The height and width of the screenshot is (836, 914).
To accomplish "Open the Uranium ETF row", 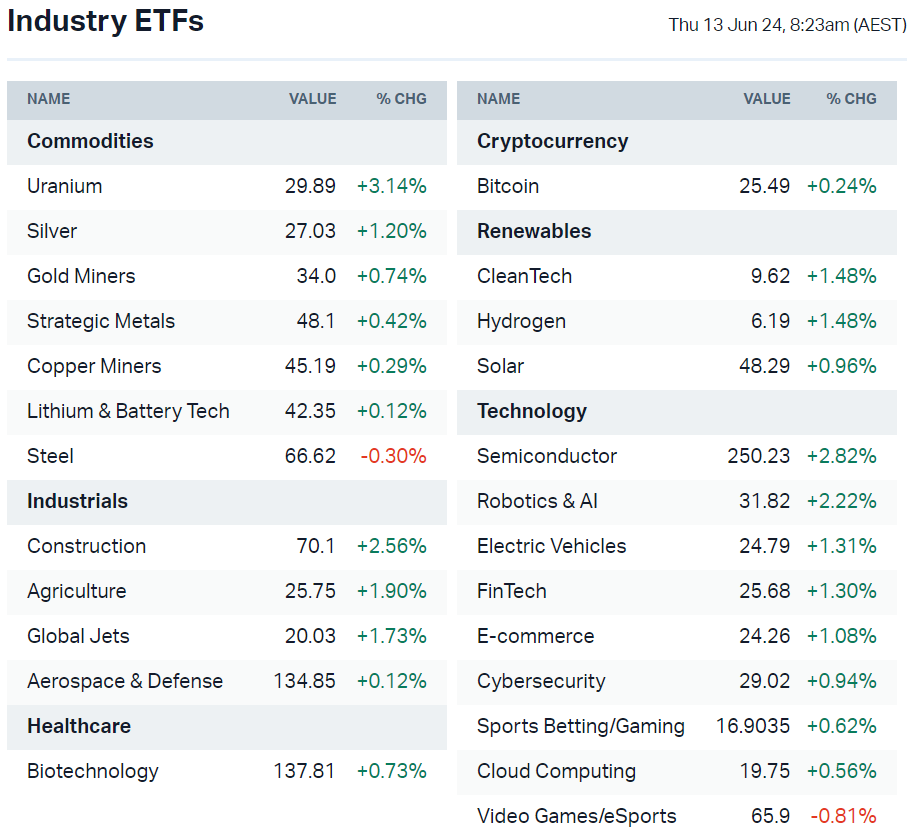I will tap(65, 186).
